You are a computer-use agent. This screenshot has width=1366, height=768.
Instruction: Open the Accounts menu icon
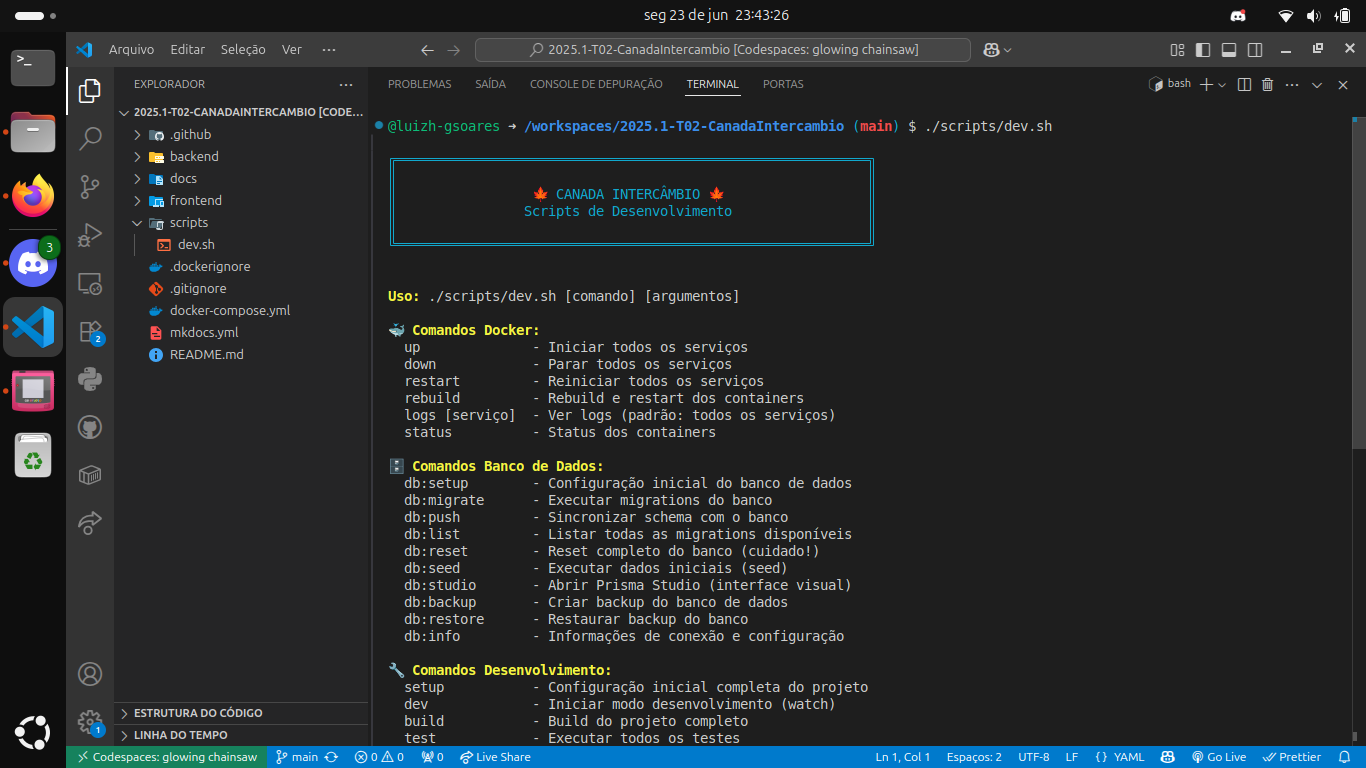click(x=90, y=673)
